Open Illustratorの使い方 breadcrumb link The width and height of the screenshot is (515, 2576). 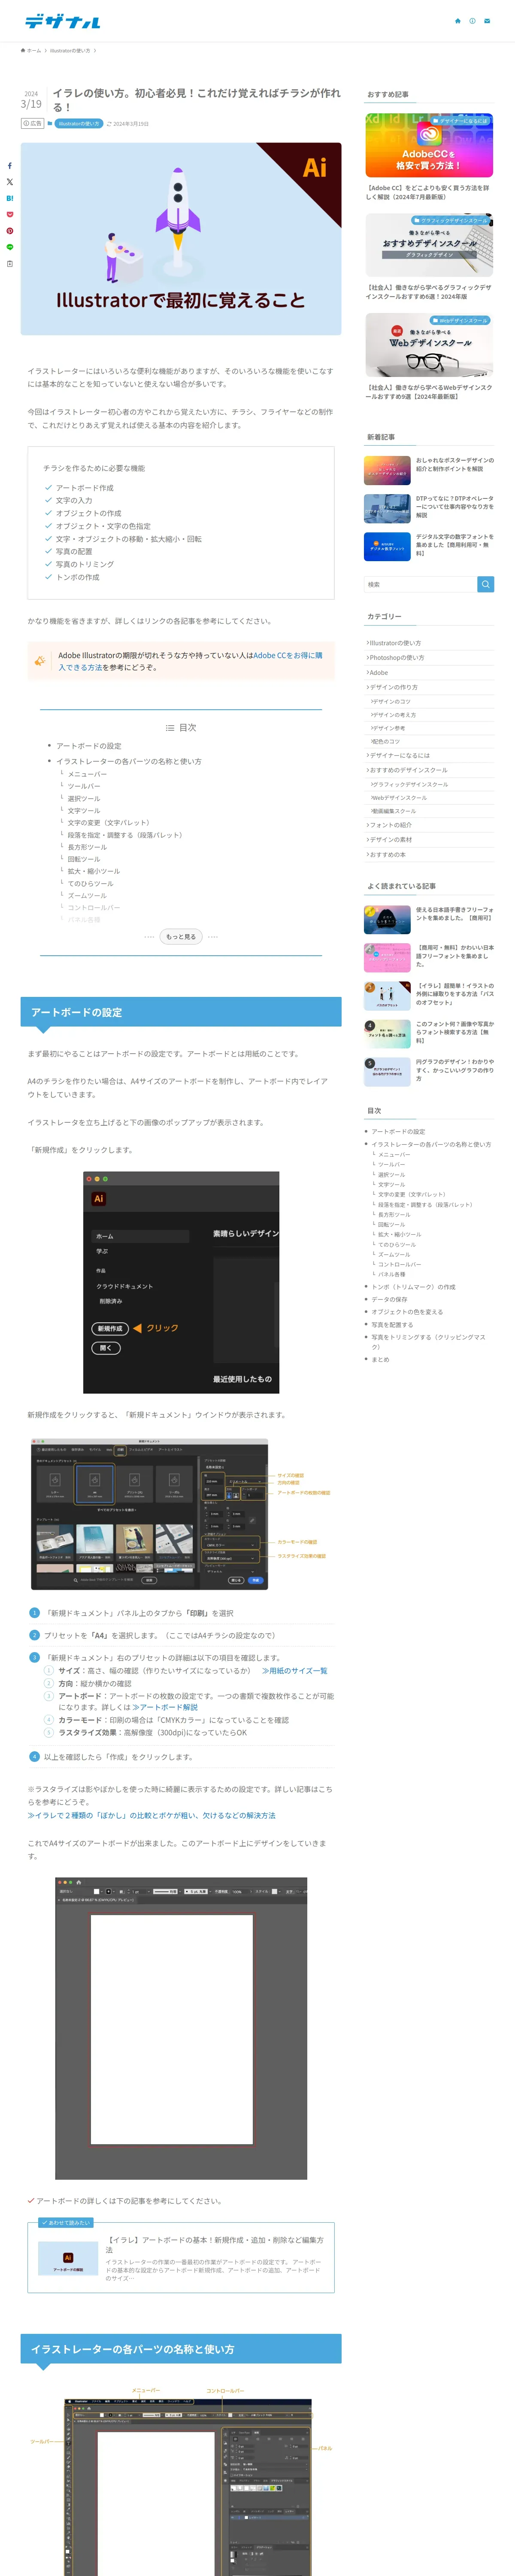[70, 50]
